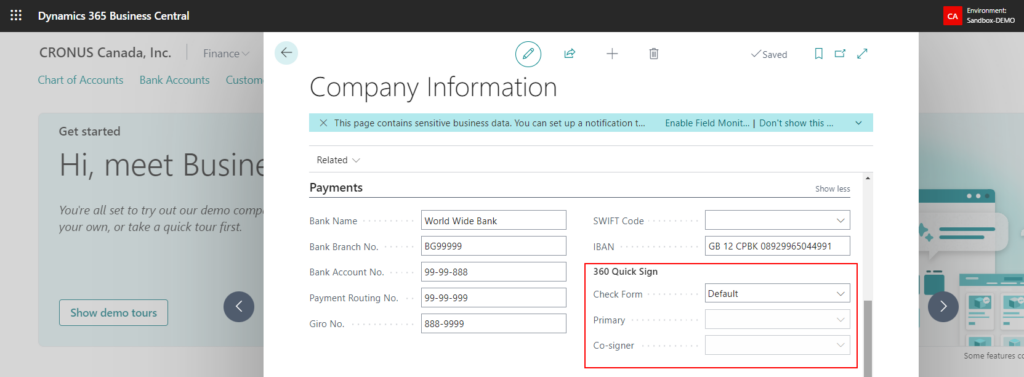The width and height of the screenshot is (1024, 377).
Task: Click Don't show this again link
Action: [796, 123]
